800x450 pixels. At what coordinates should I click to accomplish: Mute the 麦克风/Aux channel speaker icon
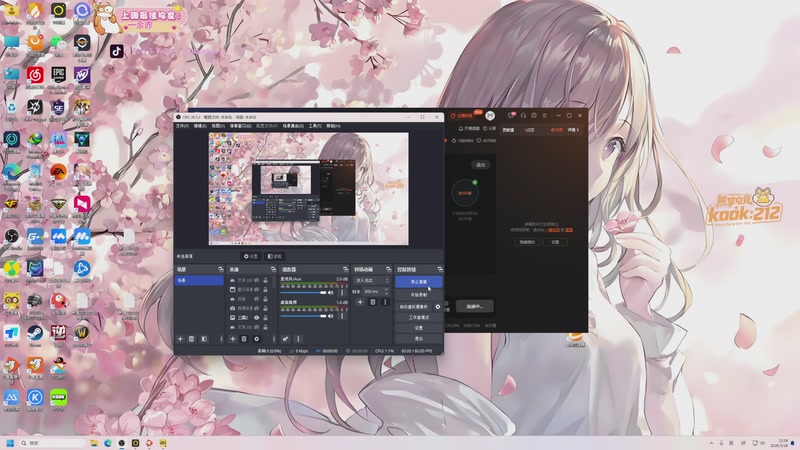331,293
